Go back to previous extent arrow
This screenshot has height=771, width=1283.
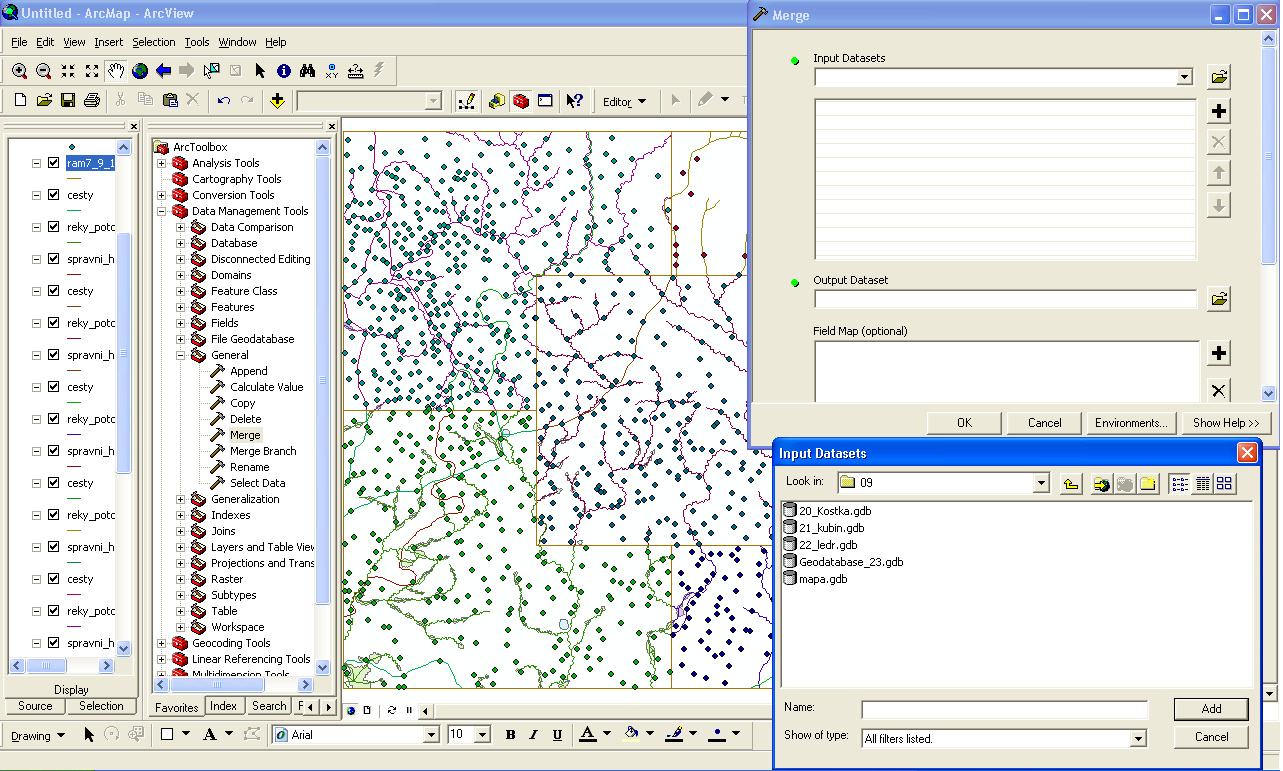tap(163, 71)
